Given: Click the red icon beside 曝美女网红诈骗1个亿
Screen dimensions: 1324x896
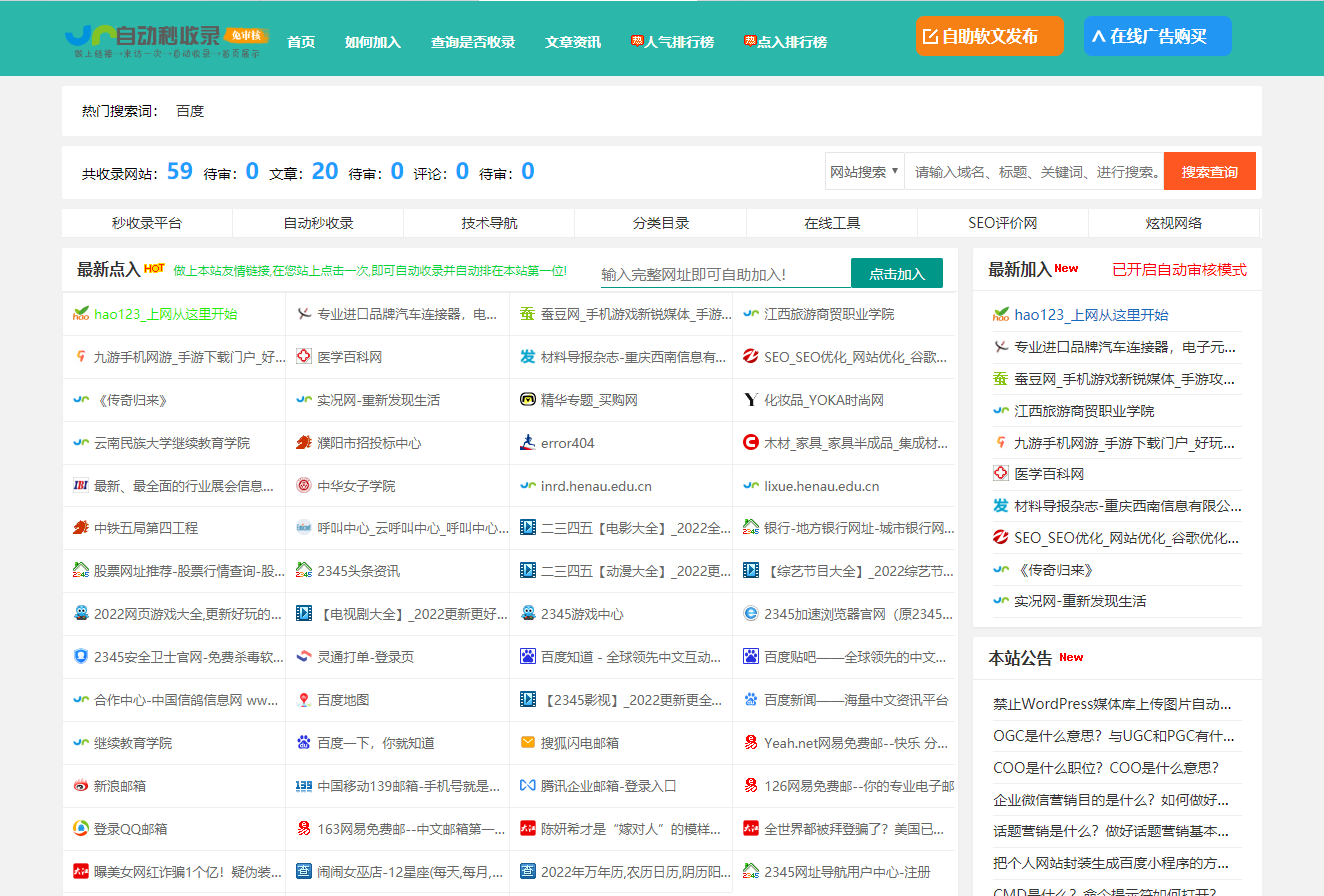Looking at the screenshot, I should (81, 873).
